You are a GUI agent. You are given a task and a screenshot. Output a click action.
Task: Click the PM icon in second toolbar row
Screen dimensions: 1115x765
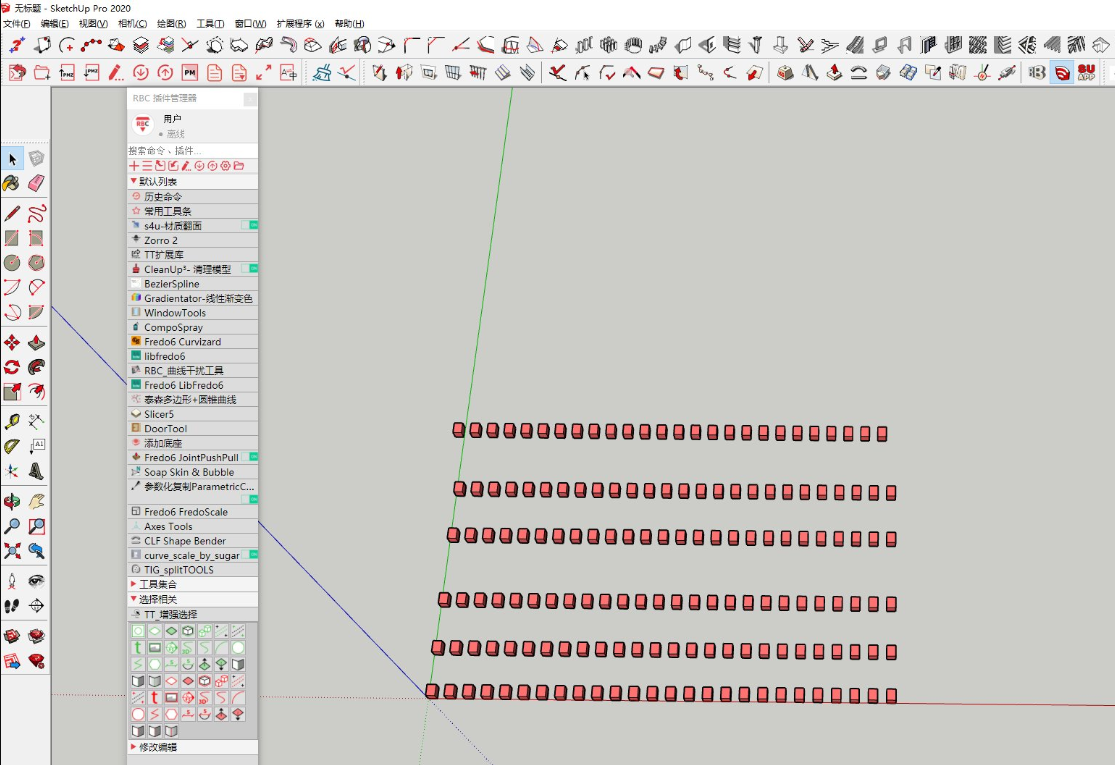coord(190,72)
